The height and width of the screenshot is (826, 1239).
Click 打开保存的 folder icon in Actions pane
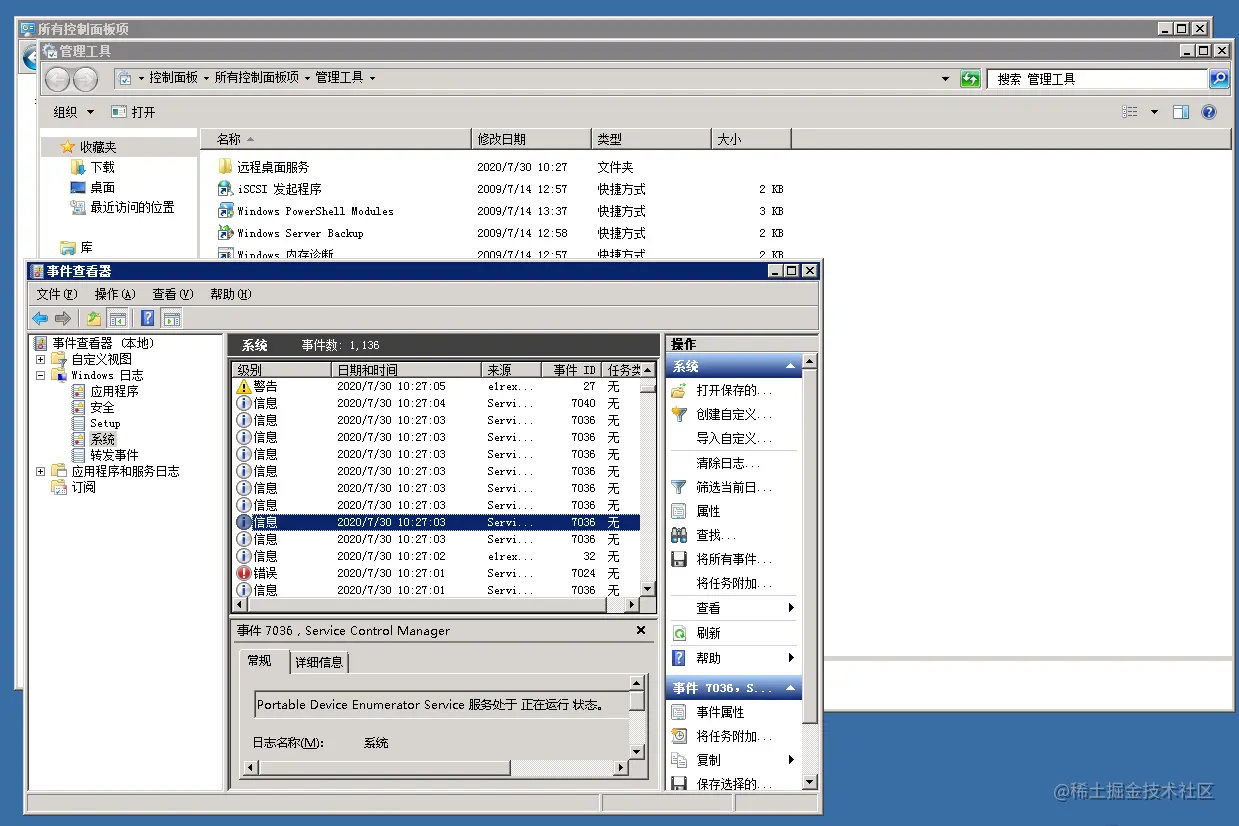pyautogui.click(x=679, y=390)
